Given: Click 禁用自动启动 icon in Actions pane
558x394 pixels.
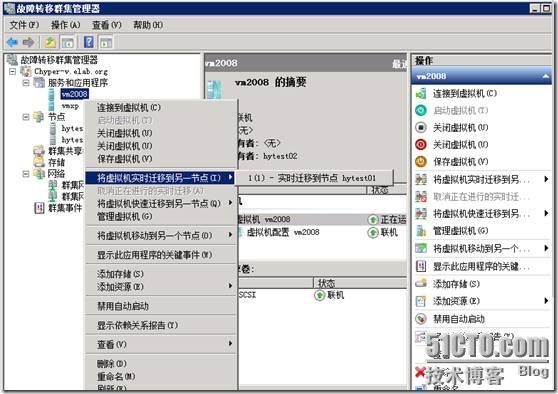Looking at the screenshot, I should coord(421,319).
